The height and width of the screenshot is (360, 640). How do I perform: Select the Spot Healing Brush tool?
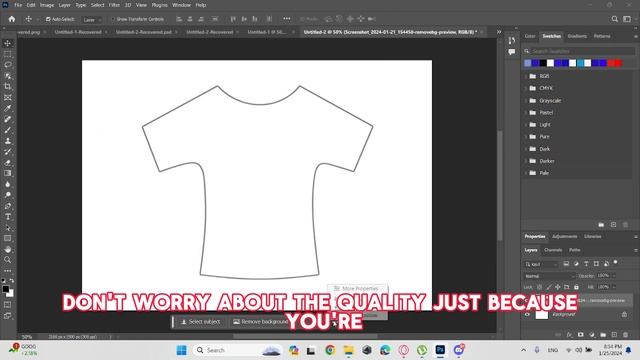tap(8, 119)
